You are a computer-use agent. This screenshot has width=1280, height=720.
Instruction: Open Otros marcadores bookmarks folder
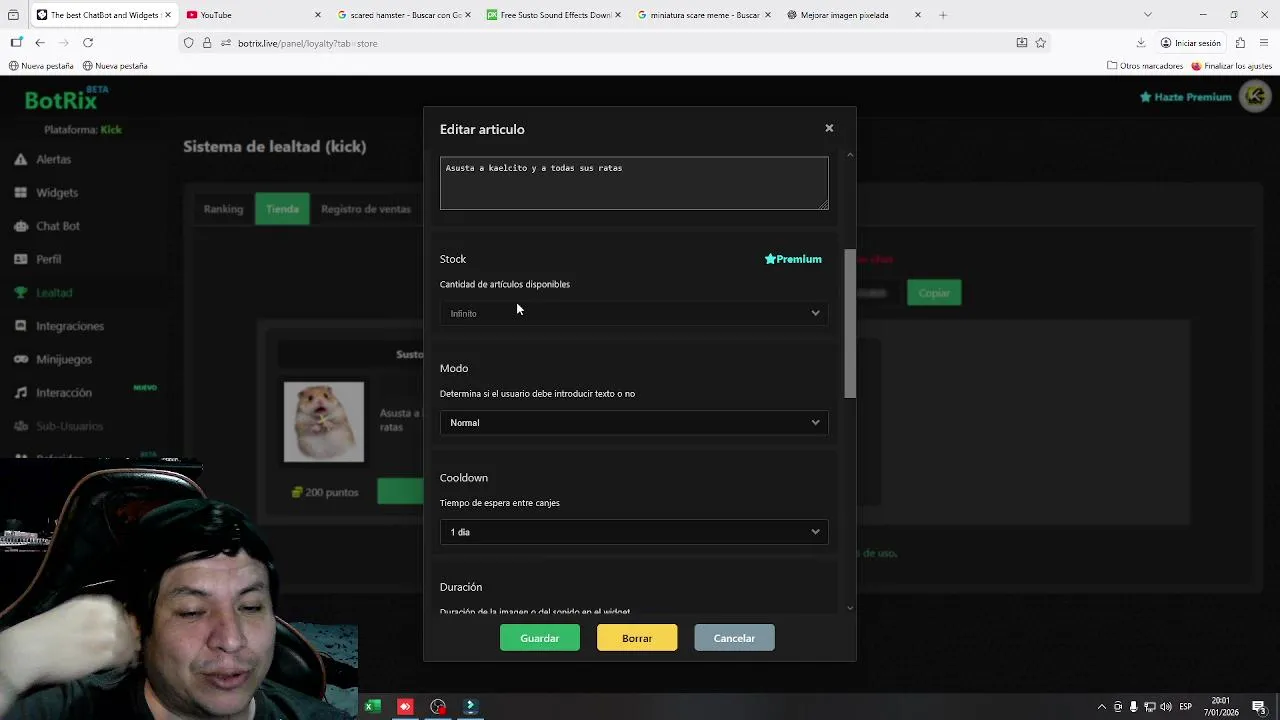1145,66
